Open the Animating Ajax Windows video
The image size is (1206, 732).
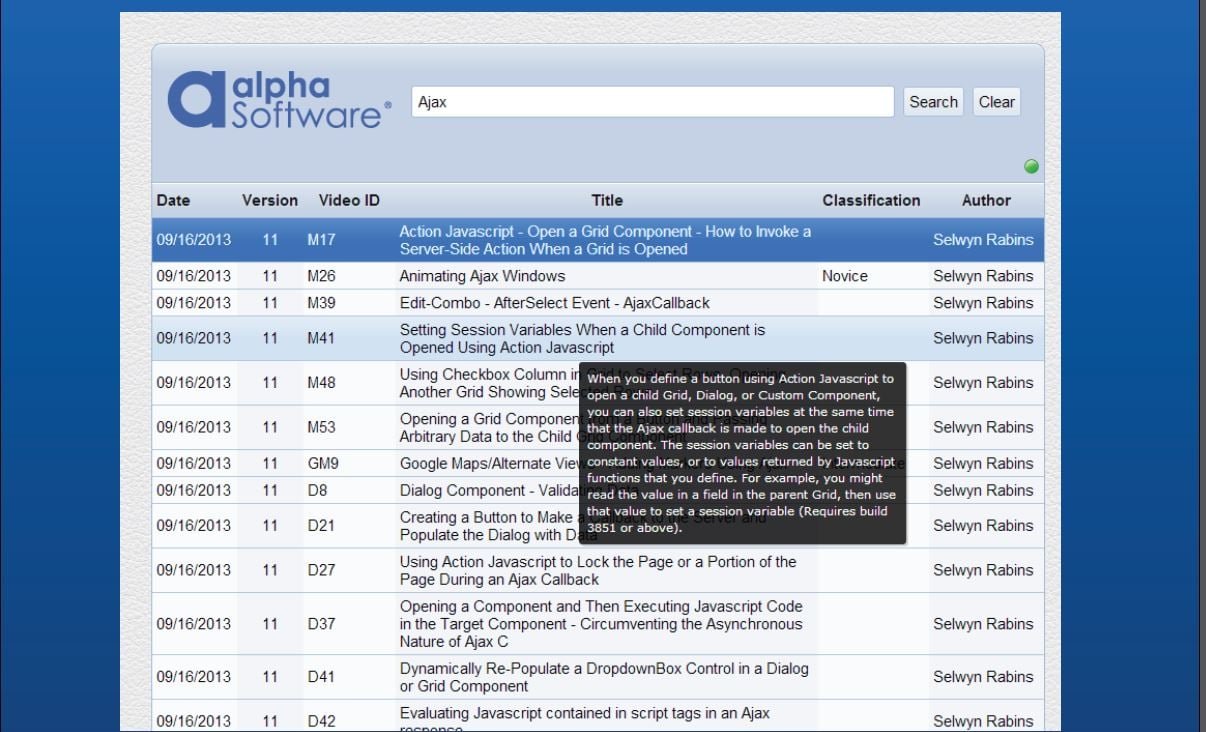point(482,276)
